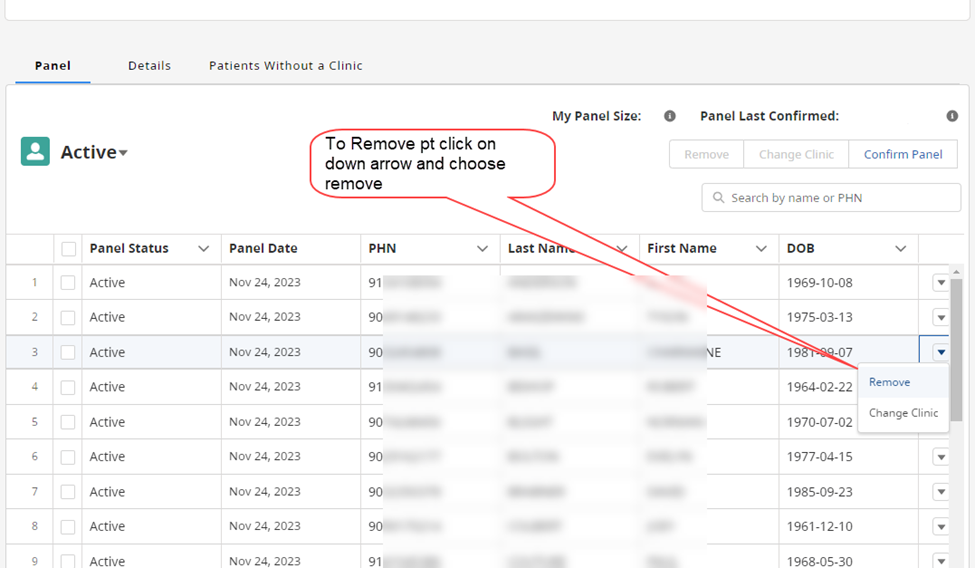The width and height of the screenshot is (975, 568).
Task: Click the search magnifier icon
Action: (x=718, y=198)
